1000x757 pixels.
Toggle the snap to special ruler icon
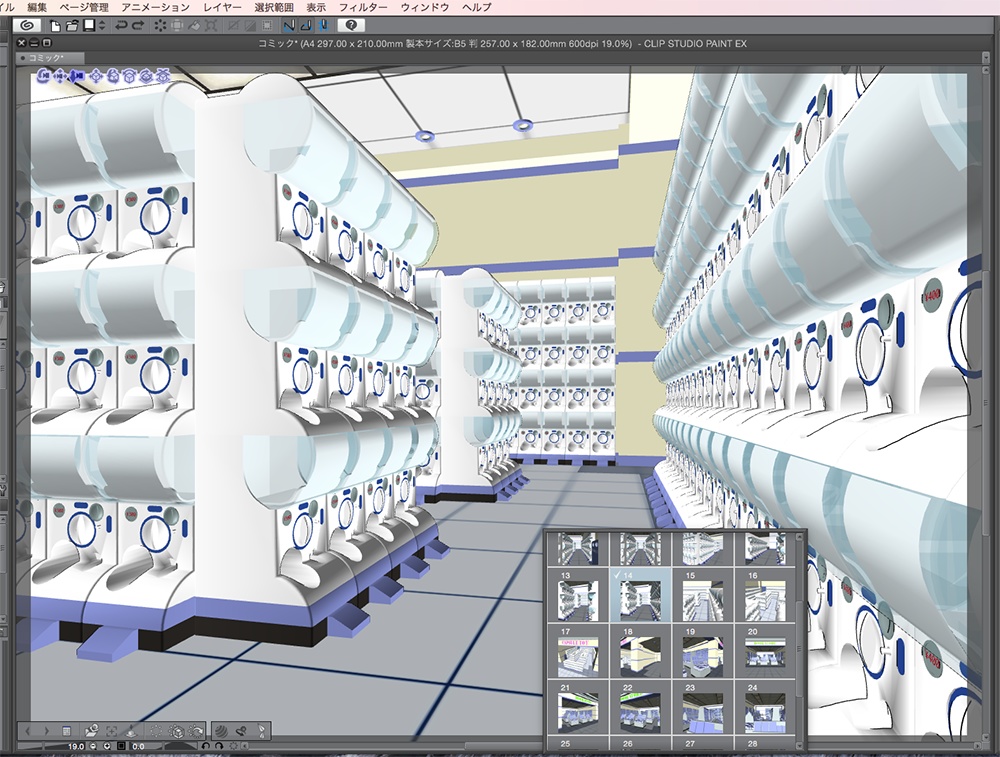tap(305, 25)
